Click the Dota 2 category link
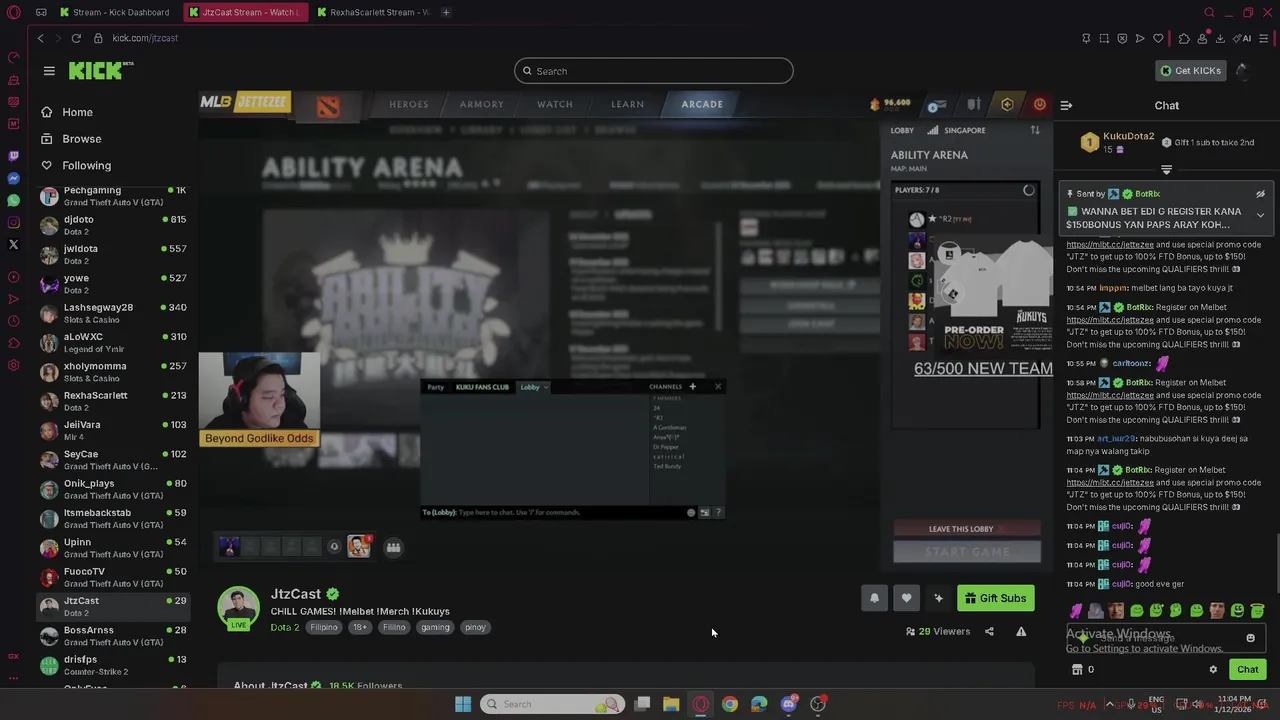This screenshot has width=1280, height=720. click(x=285, y=627)
